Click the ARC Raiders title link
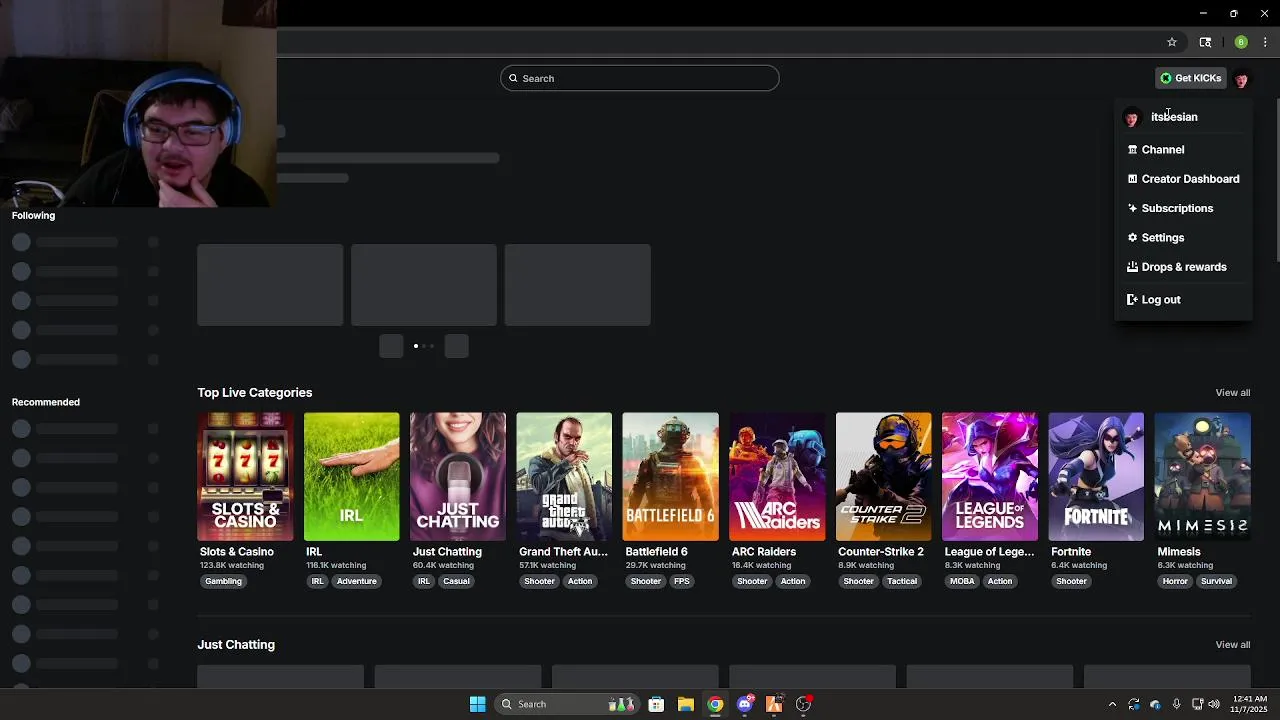1280x720 pixels. [763, 552]
